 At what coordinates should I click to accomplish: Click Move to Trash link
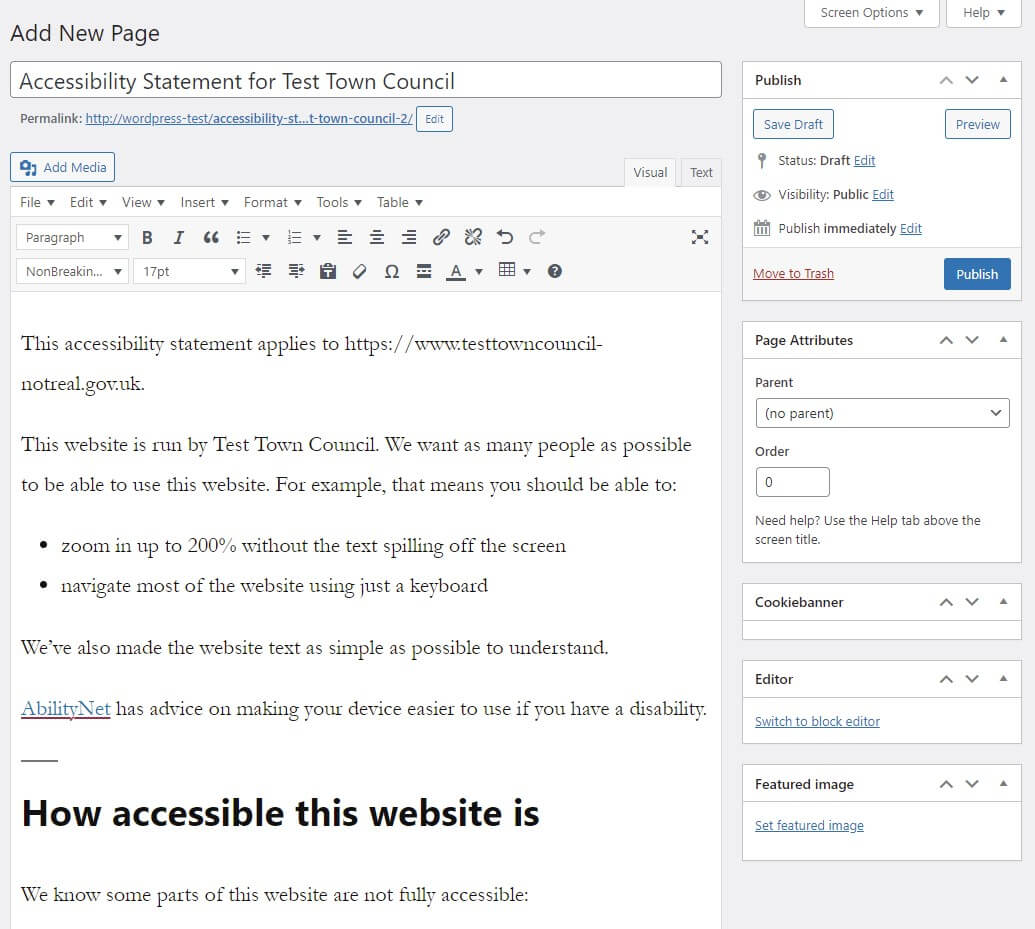click(x=793, y=273)
